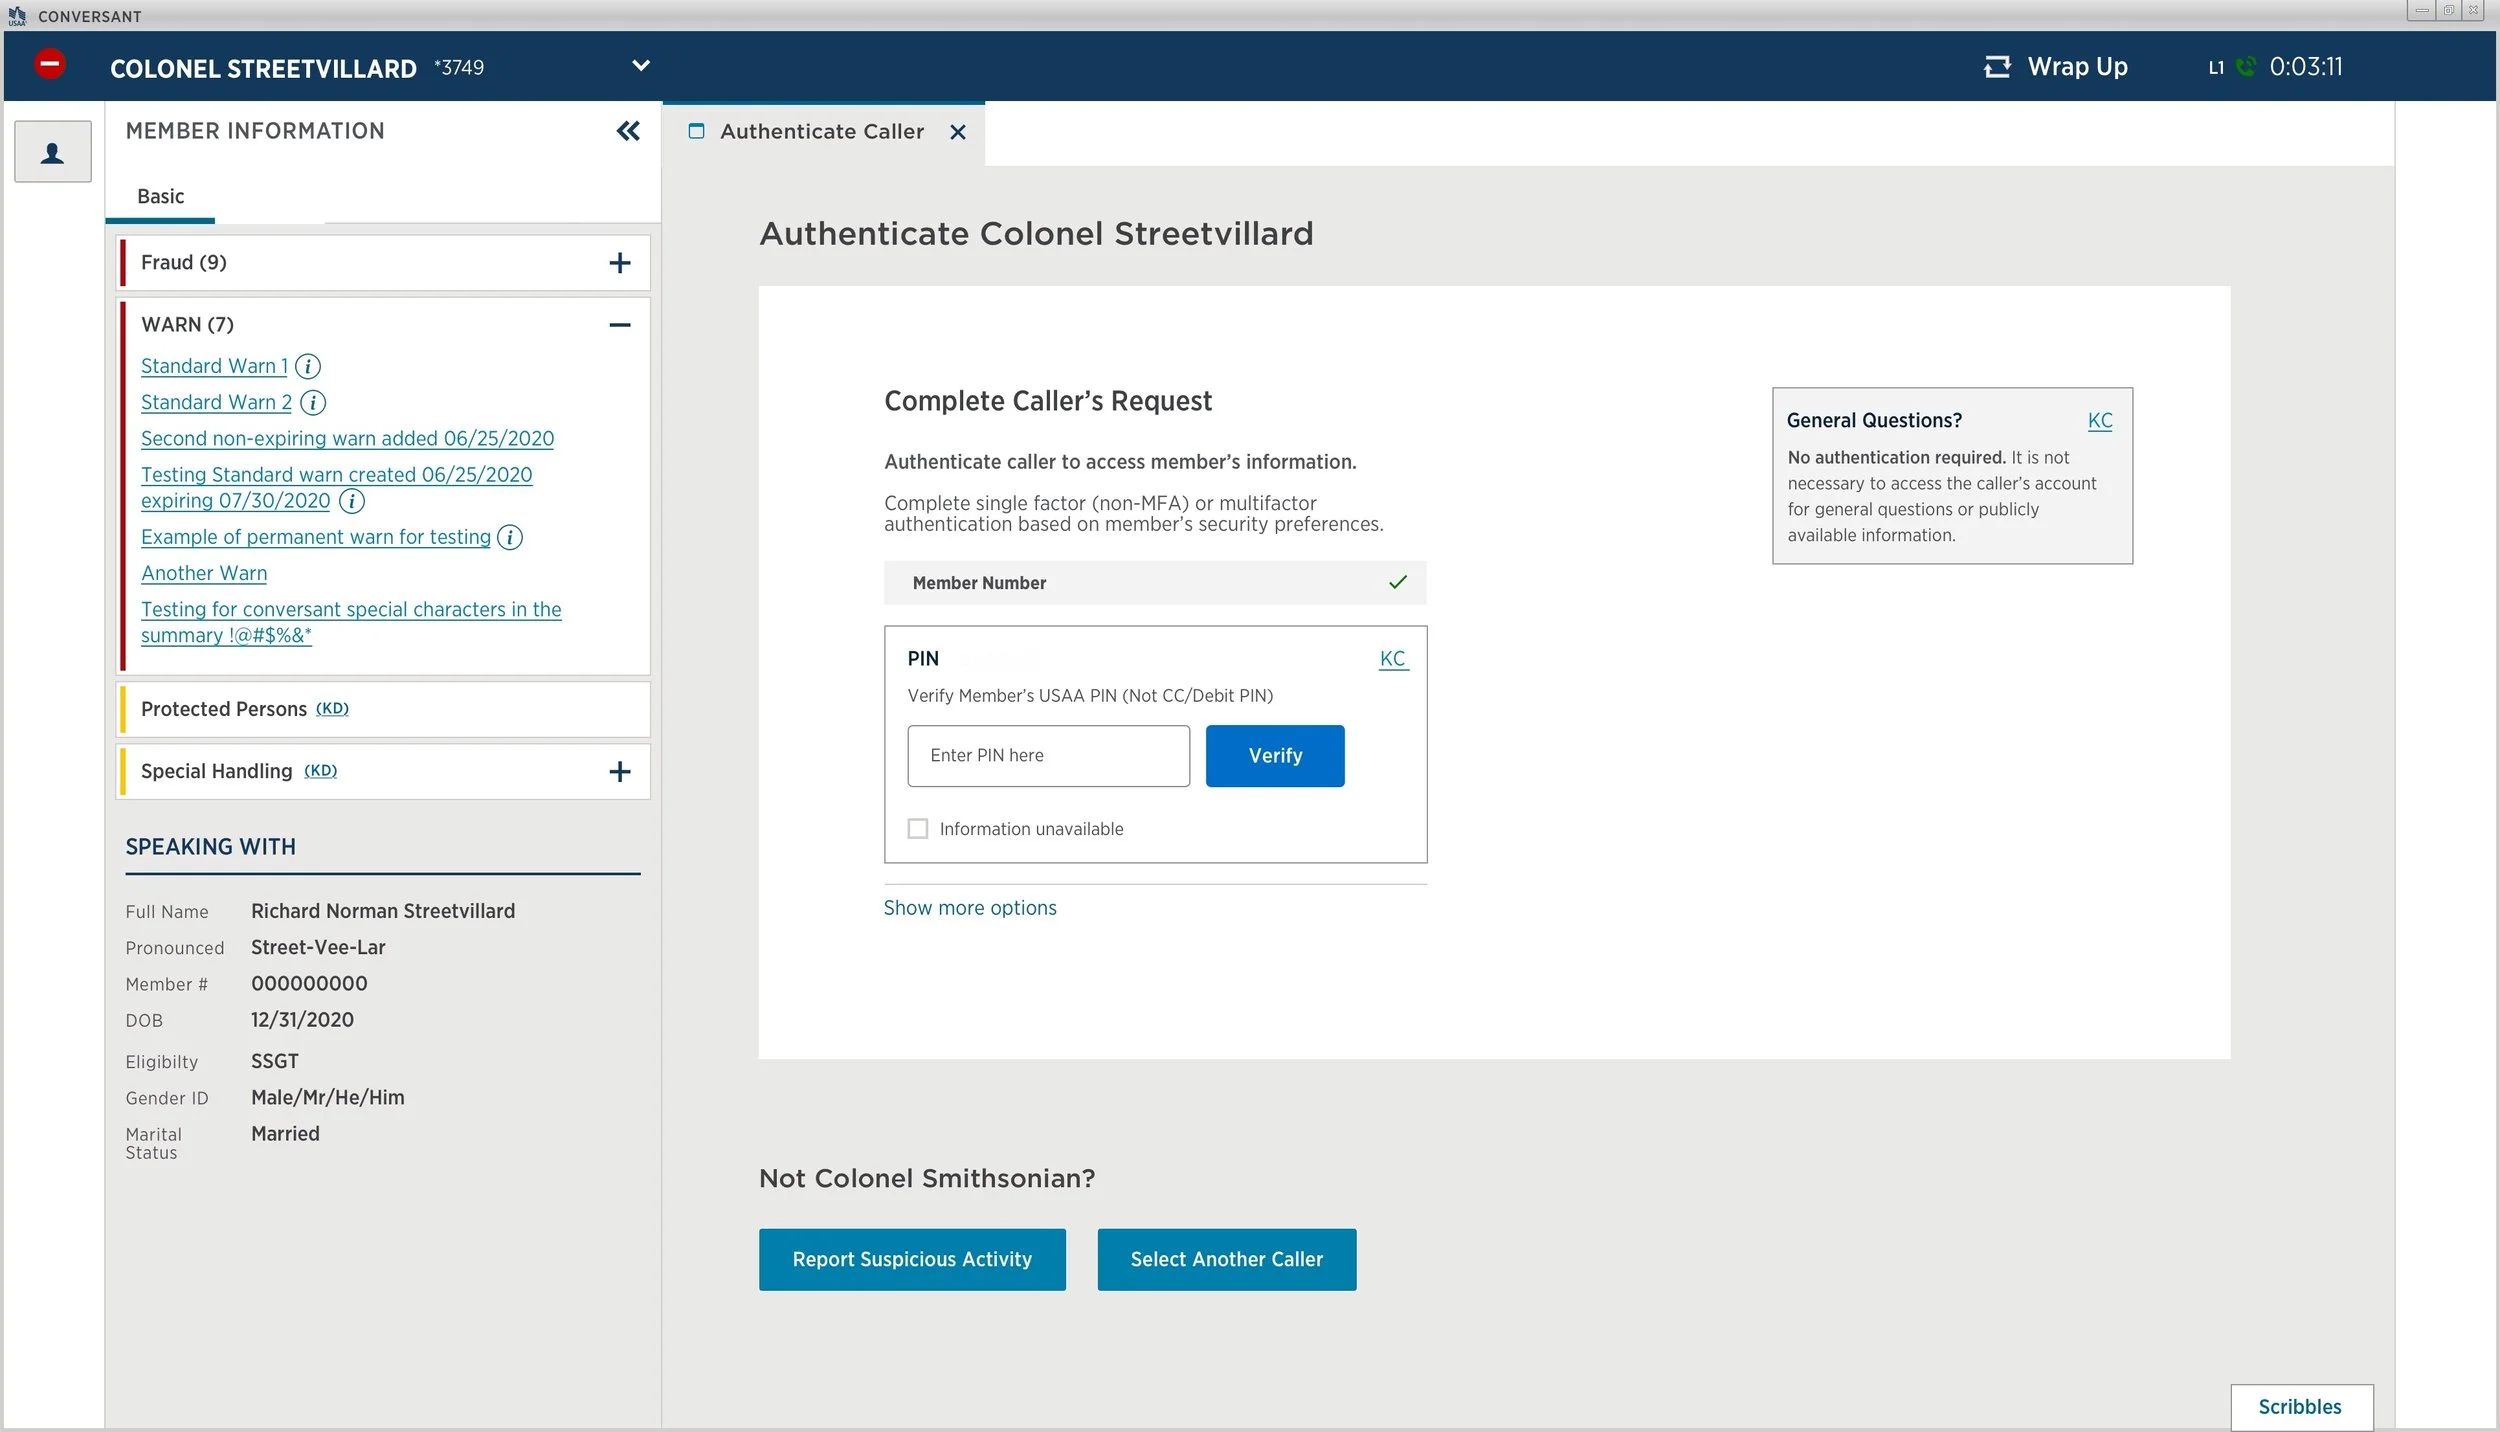
Task: Collapse the WARN (7) section
Action: click(620, 325)
